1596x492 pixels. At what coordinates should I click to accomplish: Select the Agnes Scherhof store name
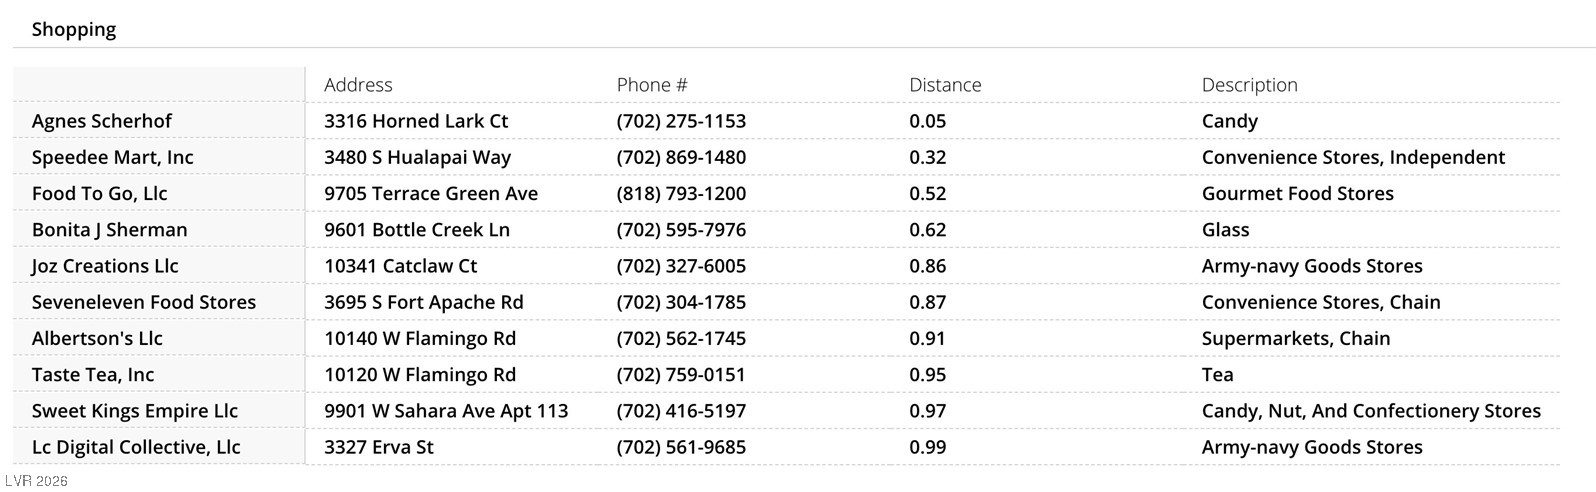point(102,121)
